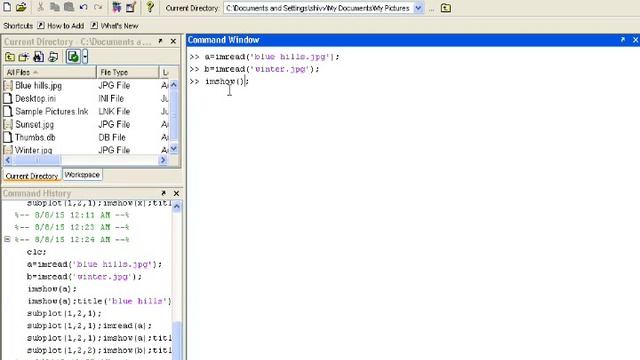Click the imshow() line in Command Window
Image resolution: width=640 pixels, height=360 pixels.
pos(227,81)
